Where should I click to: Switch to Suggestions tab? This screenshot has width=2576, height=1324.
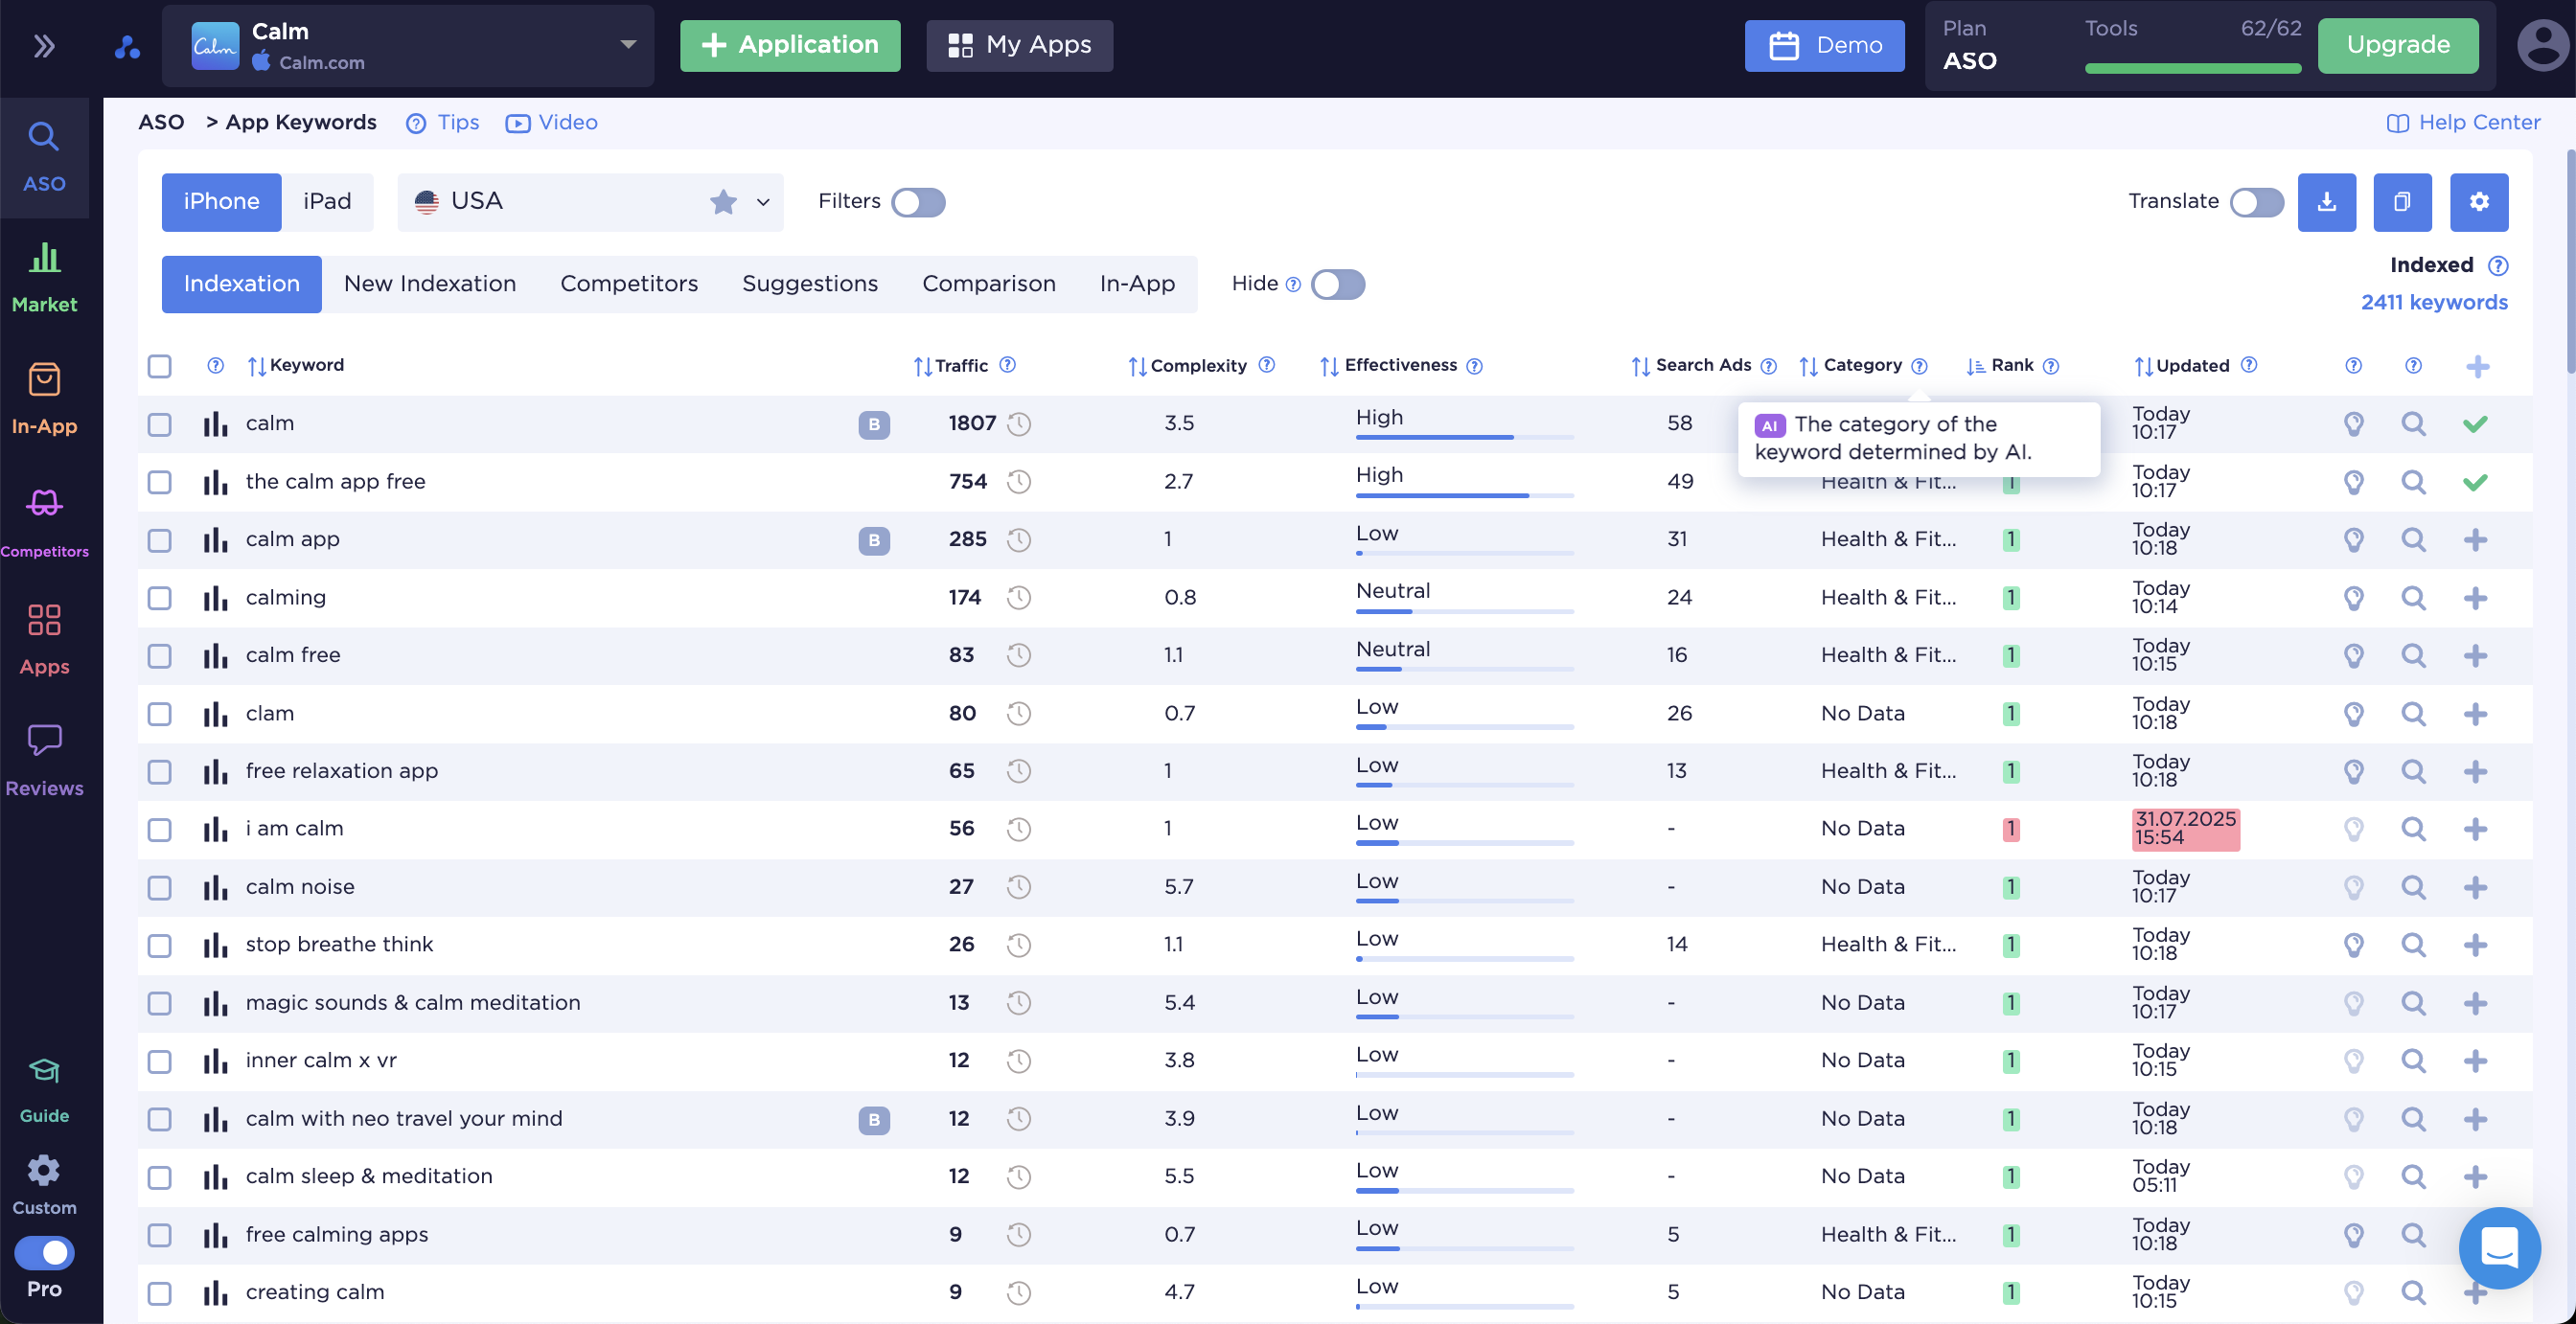click(x=810, y=284)
